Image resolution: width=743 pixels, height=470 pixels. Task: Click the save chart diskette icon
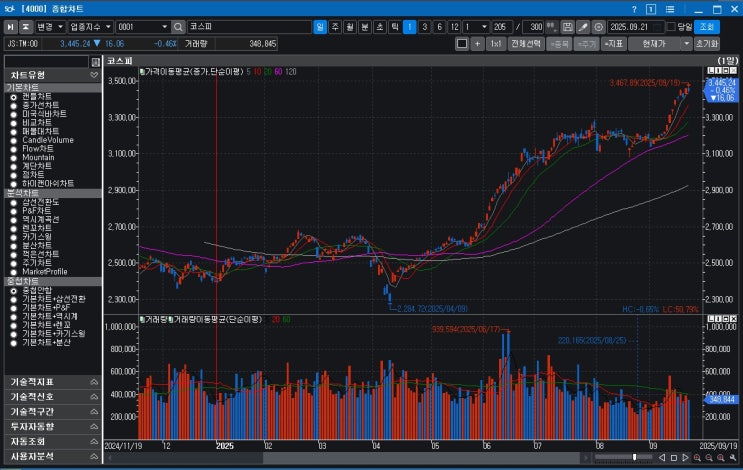pyautogui.click(x=567, y=27)
